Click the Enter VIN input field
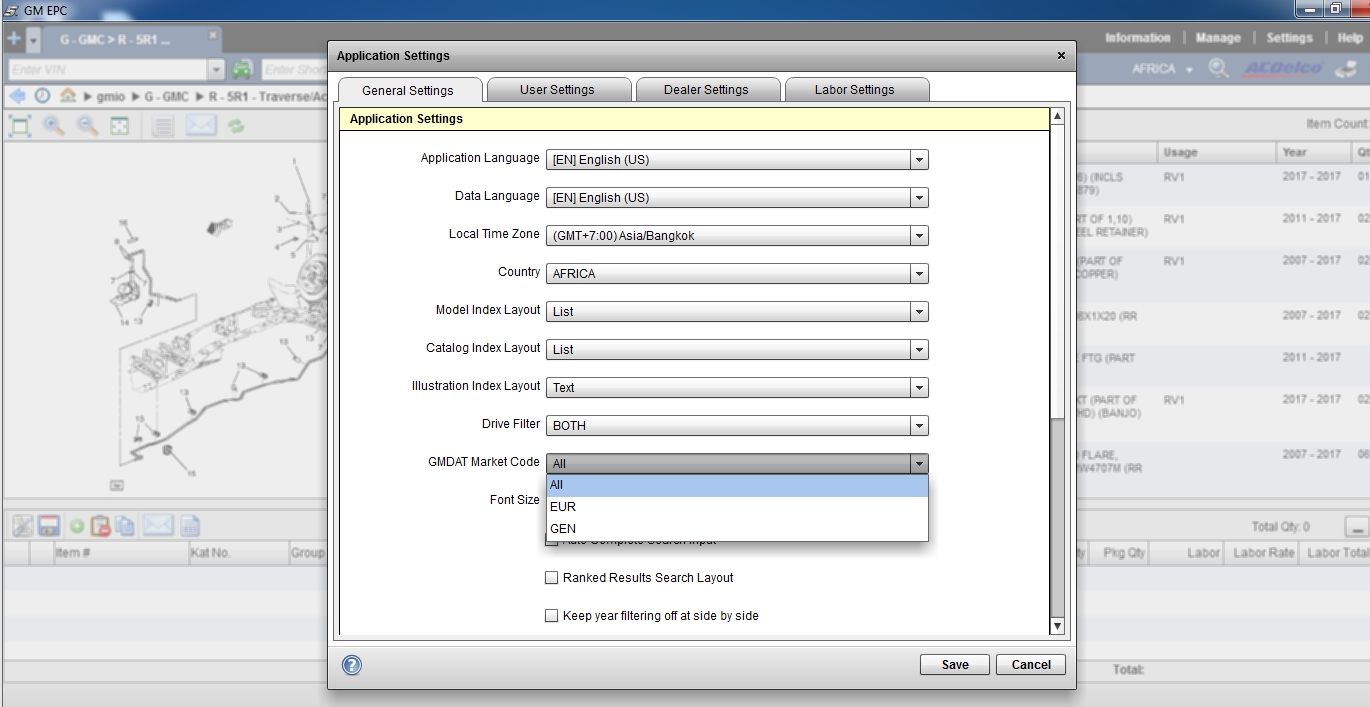Viewport: 1370px width, 707px height. pos(107,70)
